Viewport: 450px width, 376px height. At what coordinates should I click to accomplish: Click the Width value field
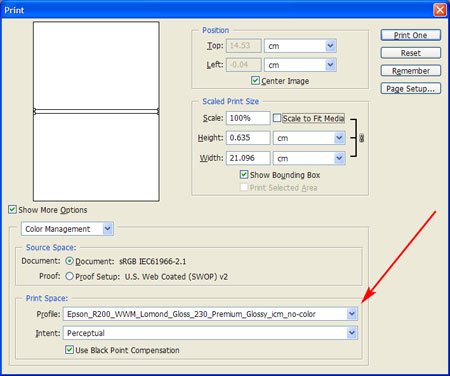pyautogui.click(x=248, y=158)
